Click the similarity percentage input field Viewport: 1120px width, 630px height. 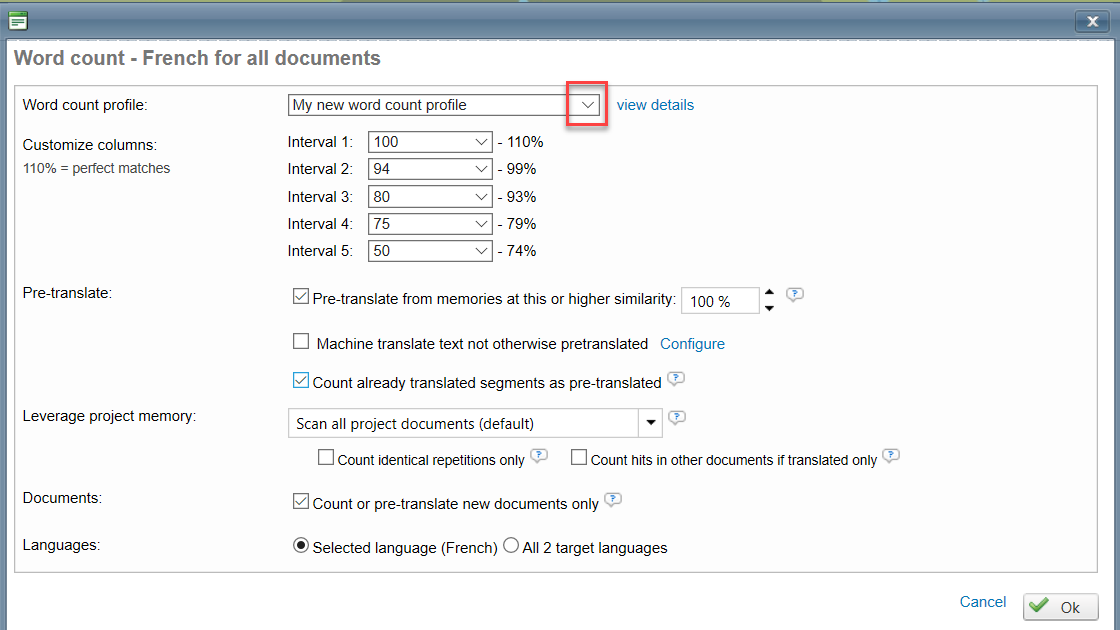(720, 301)
